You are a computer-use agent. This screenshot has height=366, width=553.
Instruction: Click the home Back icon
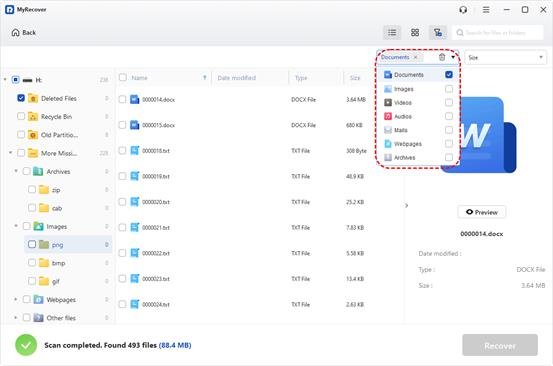click(15, 33)
